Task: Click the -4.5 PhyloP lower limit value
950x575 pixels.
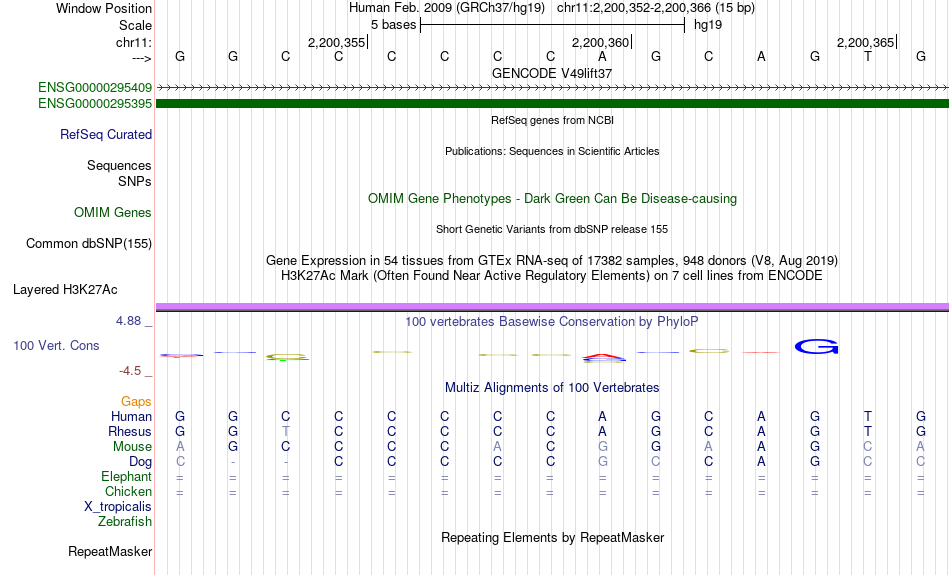Action: point(130,371)
